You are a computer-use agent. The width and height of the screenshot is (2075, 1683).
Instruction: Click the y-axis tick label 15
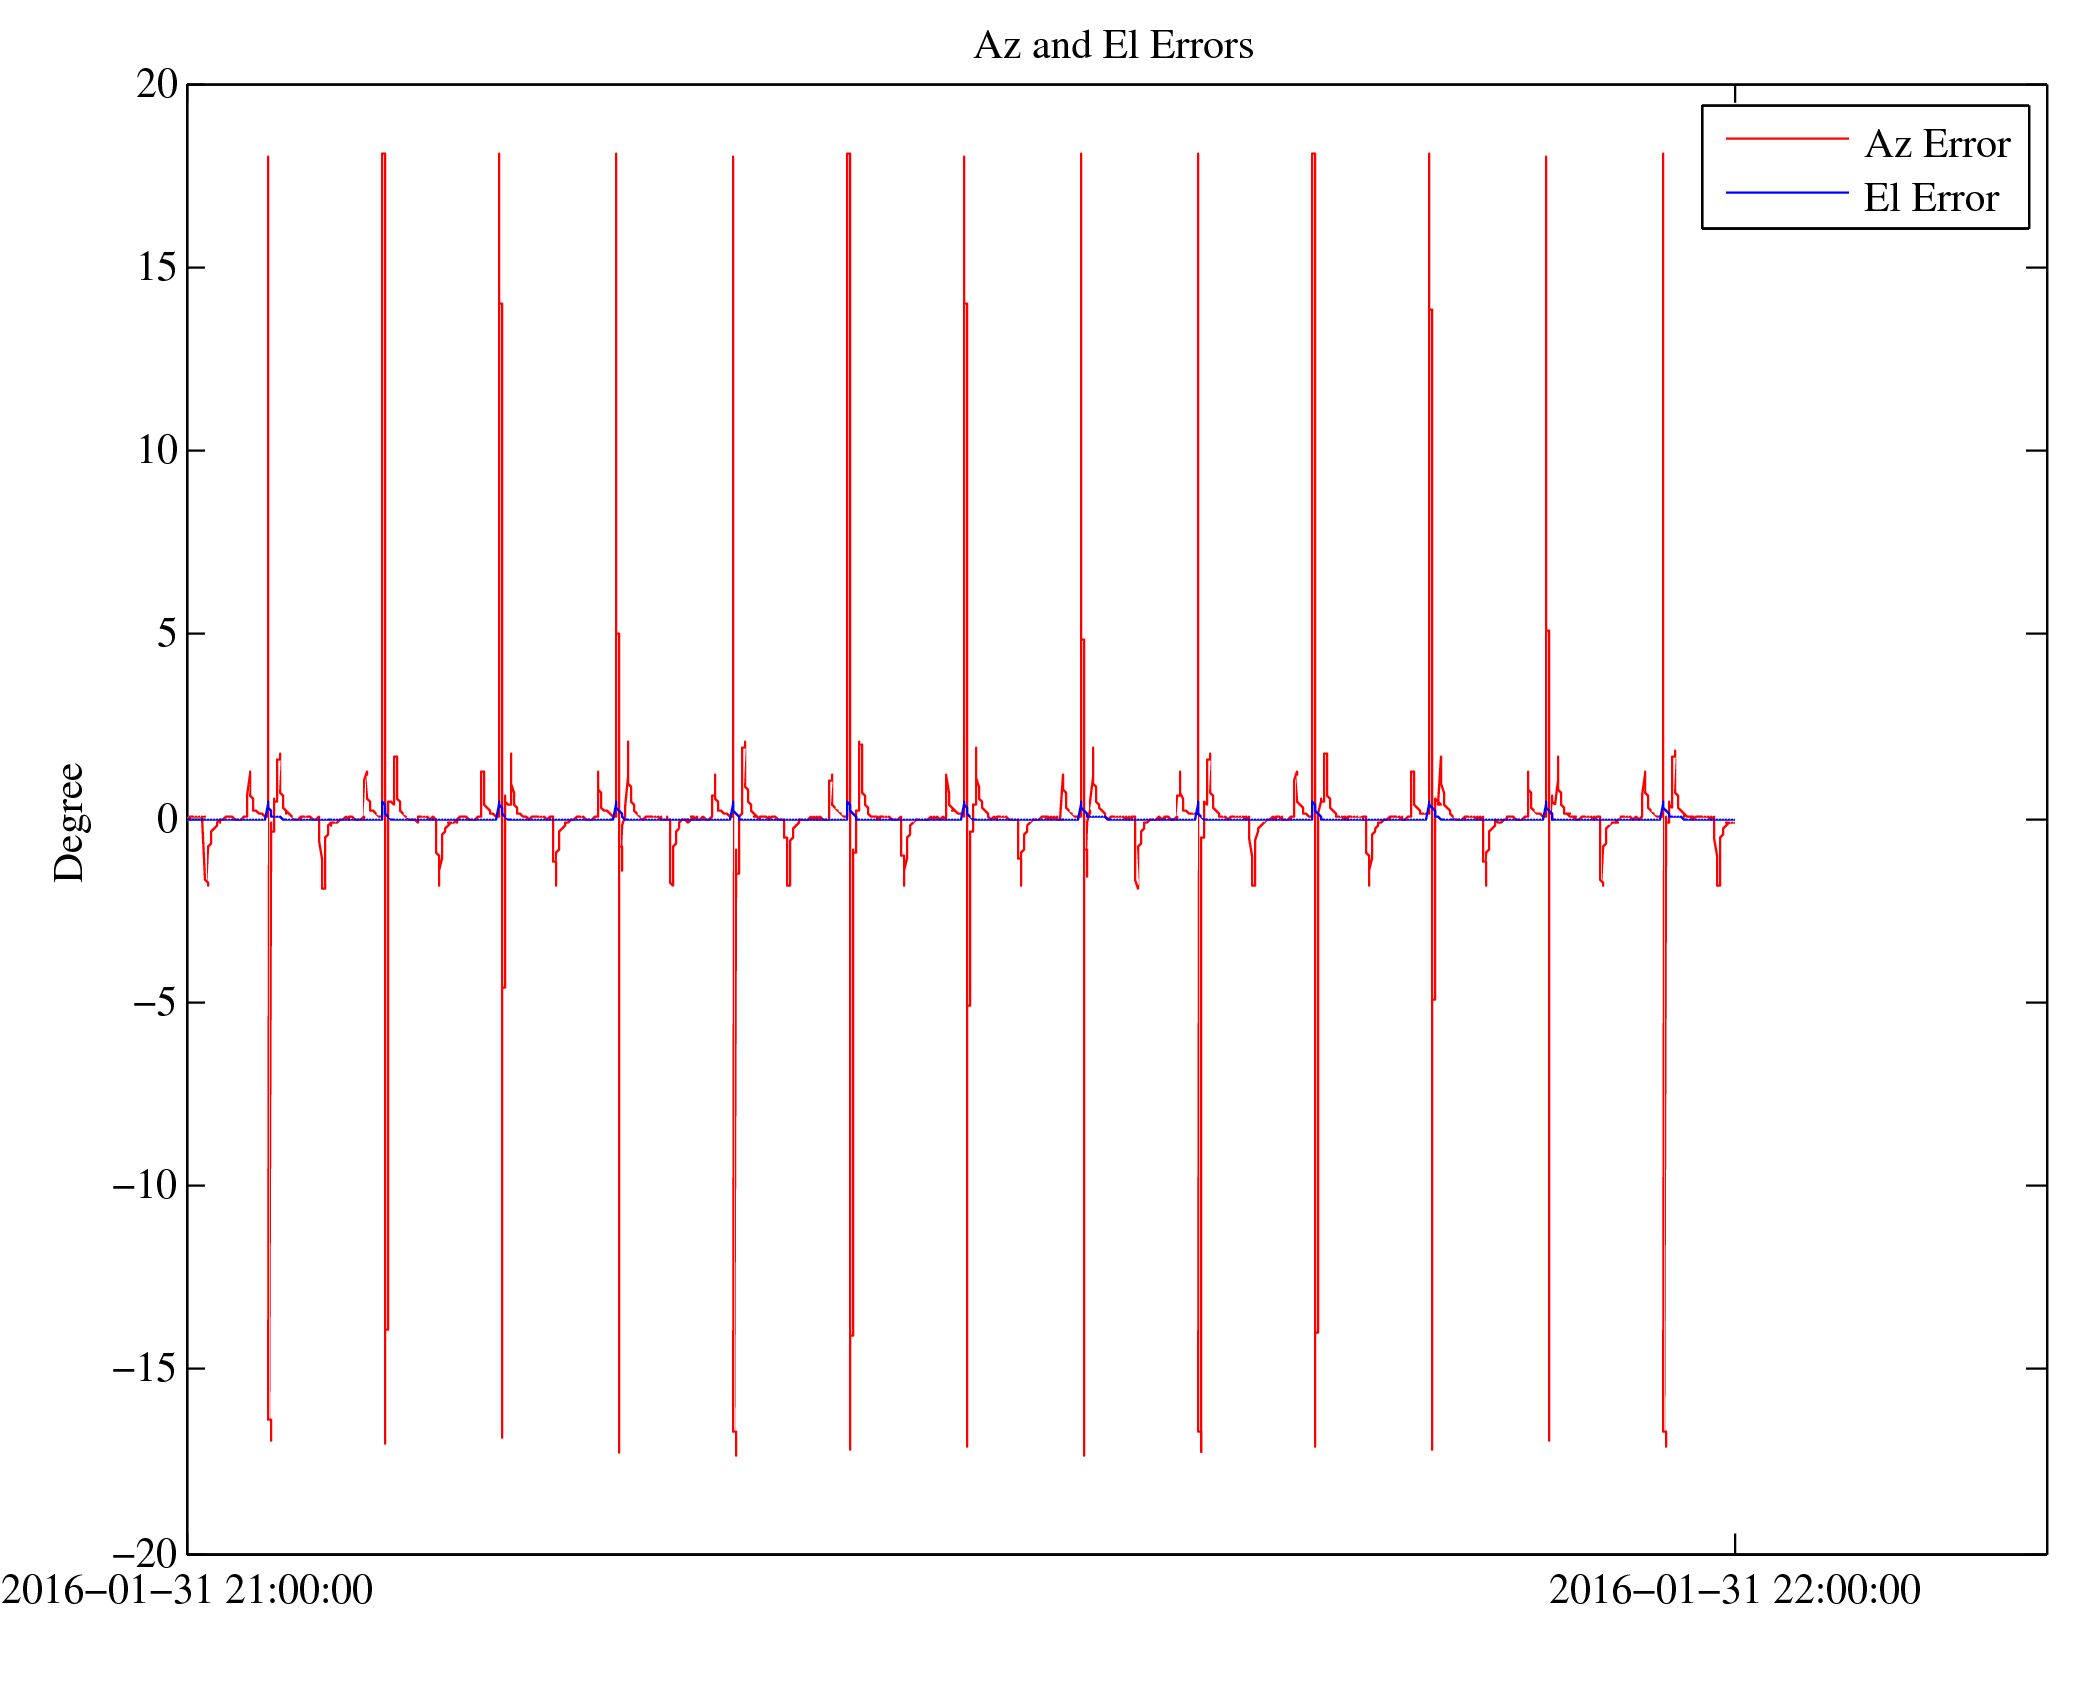[157, 268]
